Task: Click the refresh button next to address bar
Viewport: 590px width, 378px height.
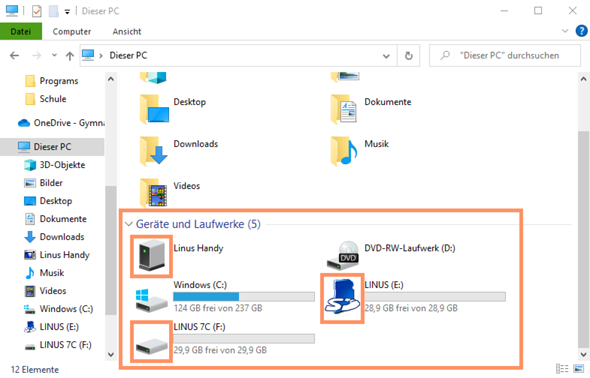Action: 409,56
